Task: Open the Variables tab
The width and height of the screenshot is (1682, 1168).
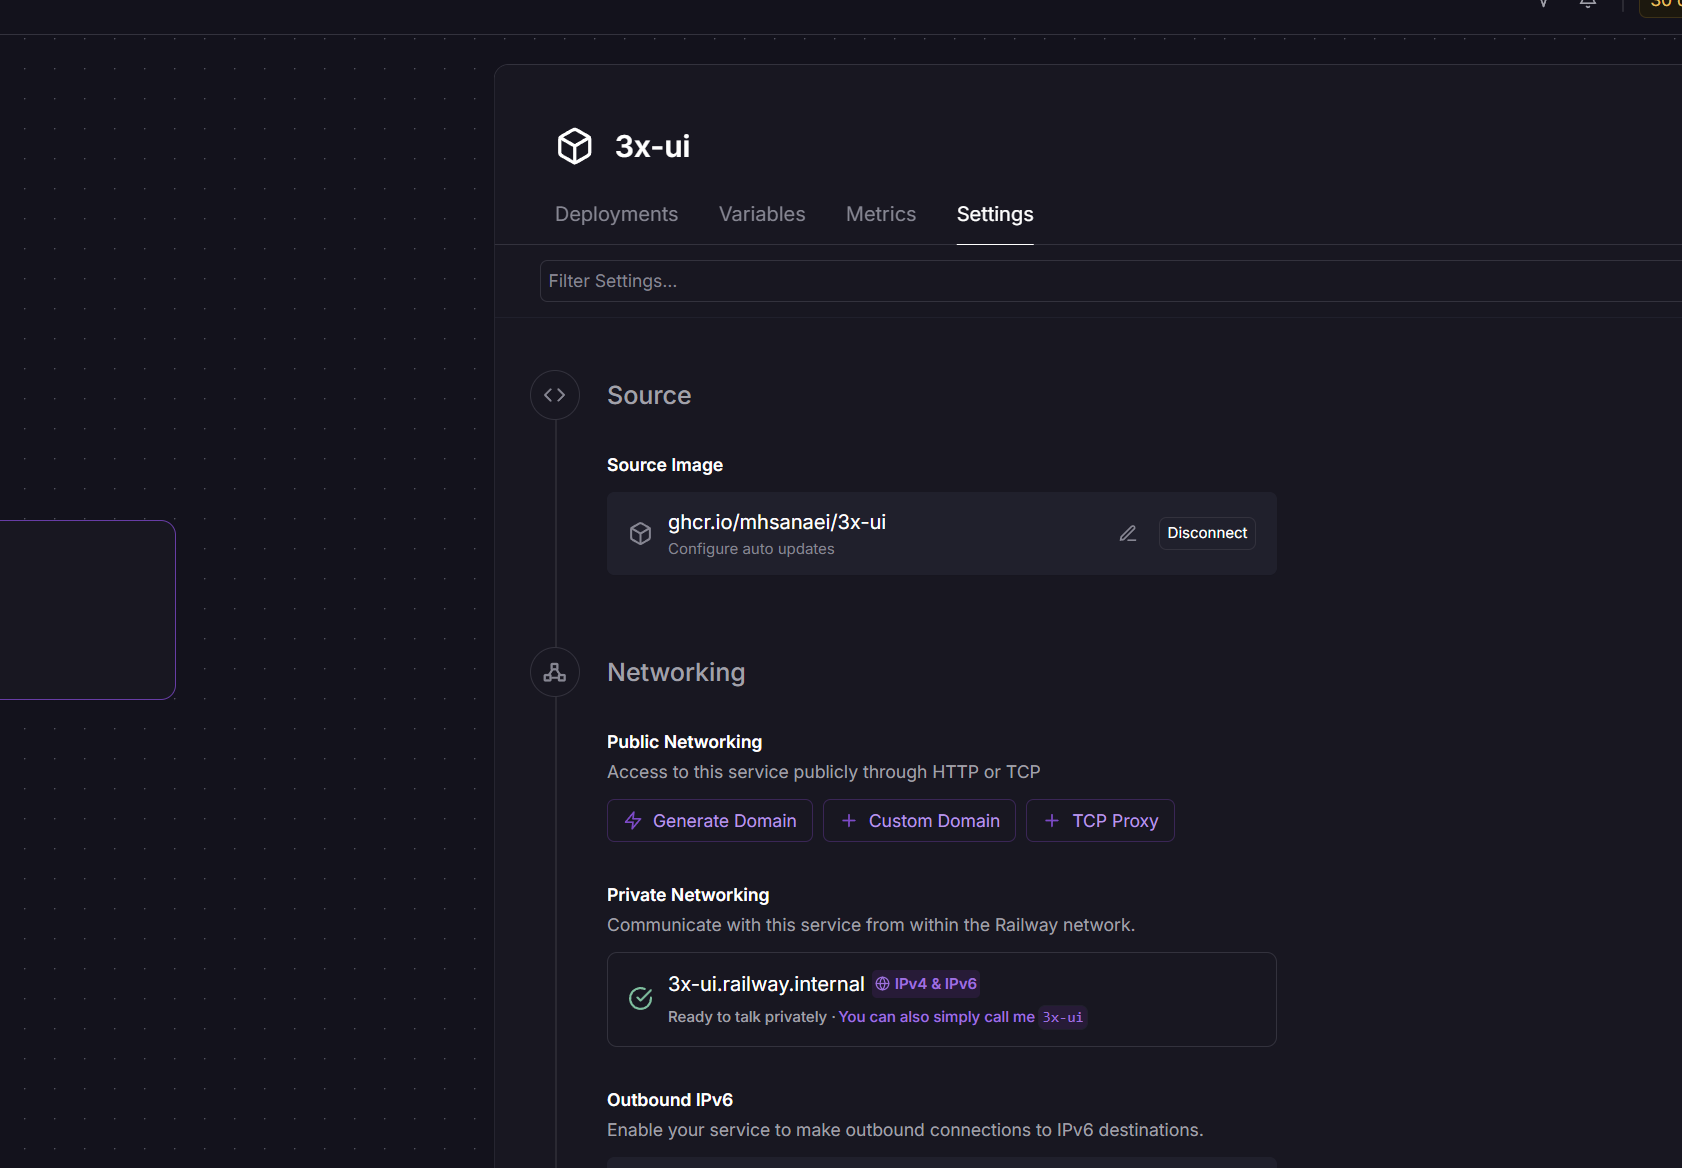Action: 762,214
